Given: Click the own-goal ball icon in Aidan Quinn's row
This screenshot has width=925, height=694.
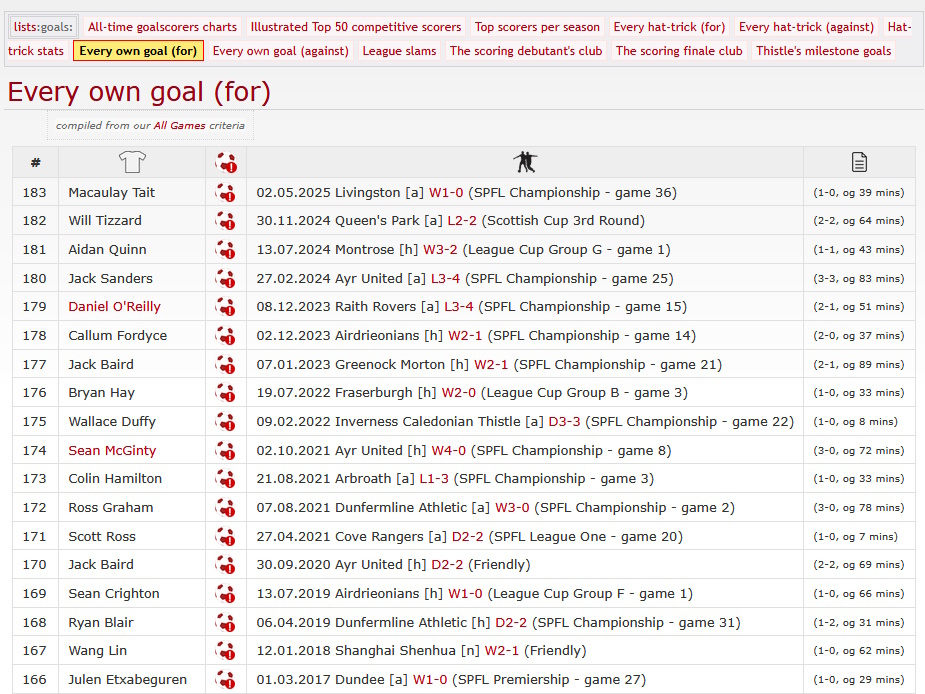Looking at the screenshot, I should tap(226, 250).
